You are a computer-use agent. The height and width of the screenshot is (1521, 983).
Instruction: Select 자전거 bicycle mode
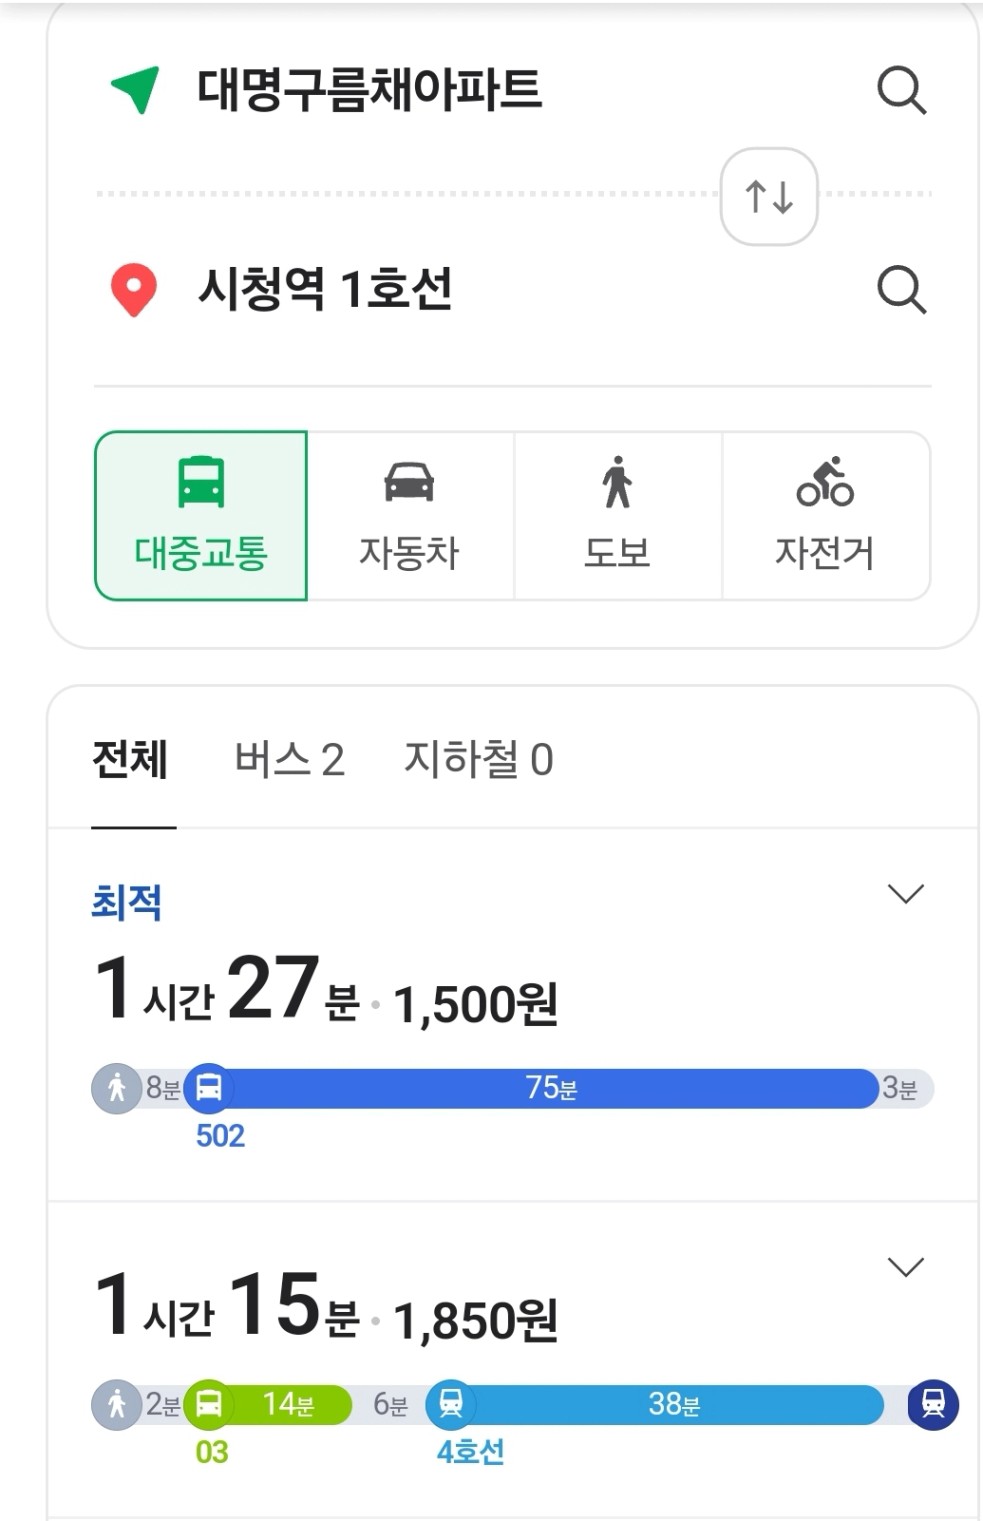pos(826,516)
